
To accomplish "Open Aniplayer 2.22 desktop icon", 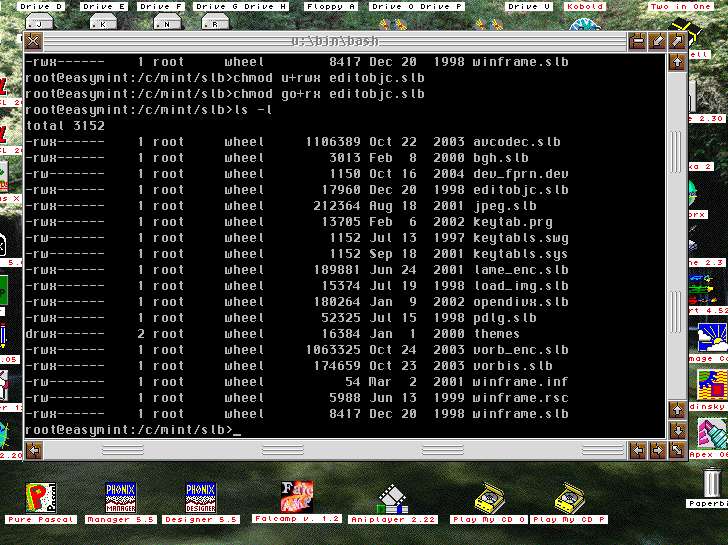I will coord(392,497).
